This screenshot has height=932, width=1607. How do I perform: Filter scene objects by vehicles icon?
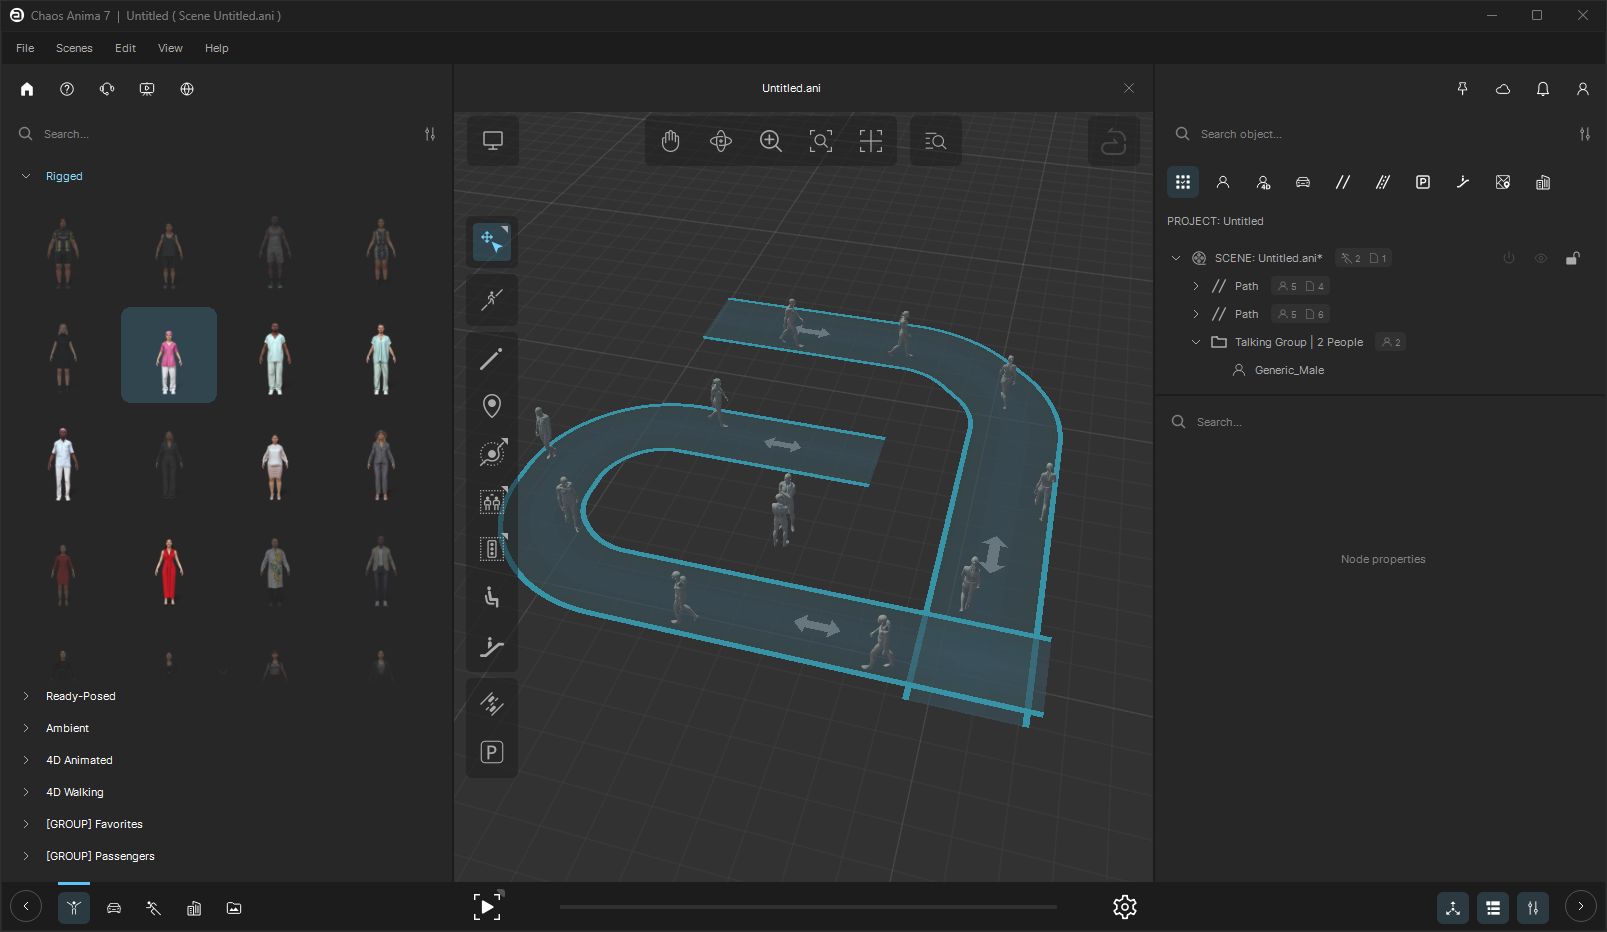pos(1303,182)
